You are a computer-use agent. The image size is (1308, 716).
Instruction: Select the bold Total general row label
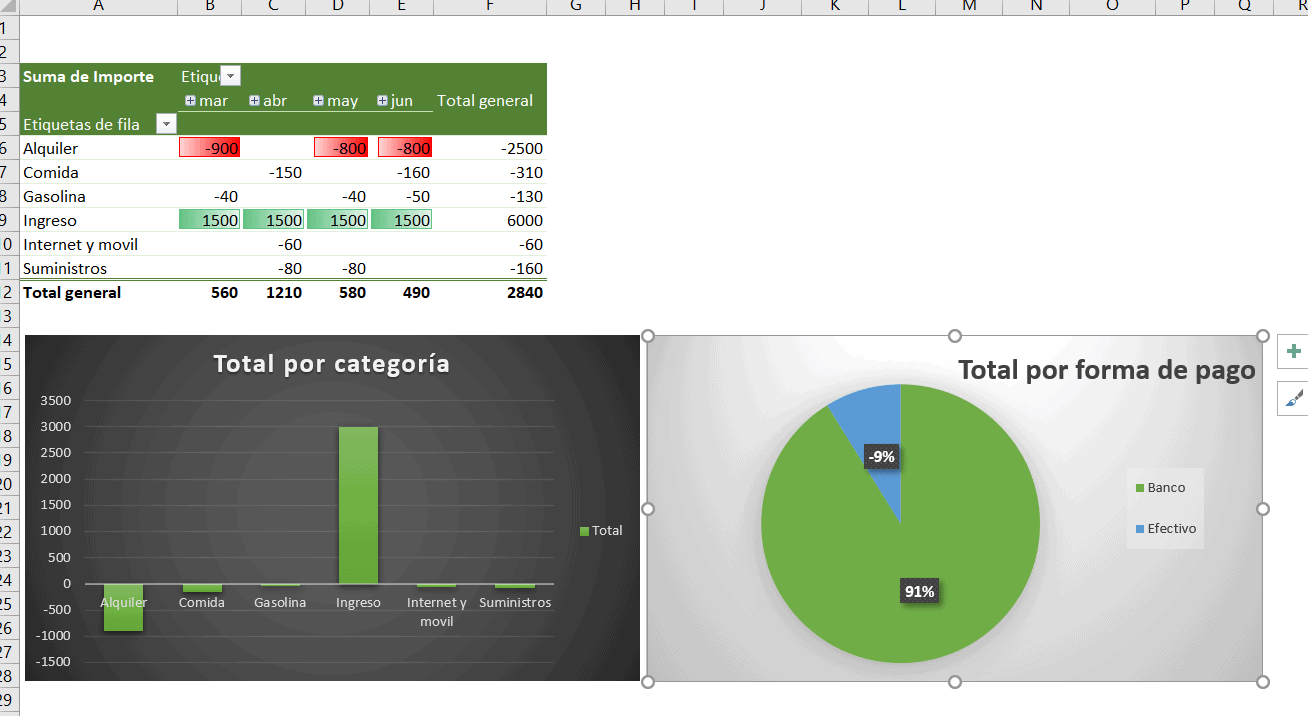point(72,292)
